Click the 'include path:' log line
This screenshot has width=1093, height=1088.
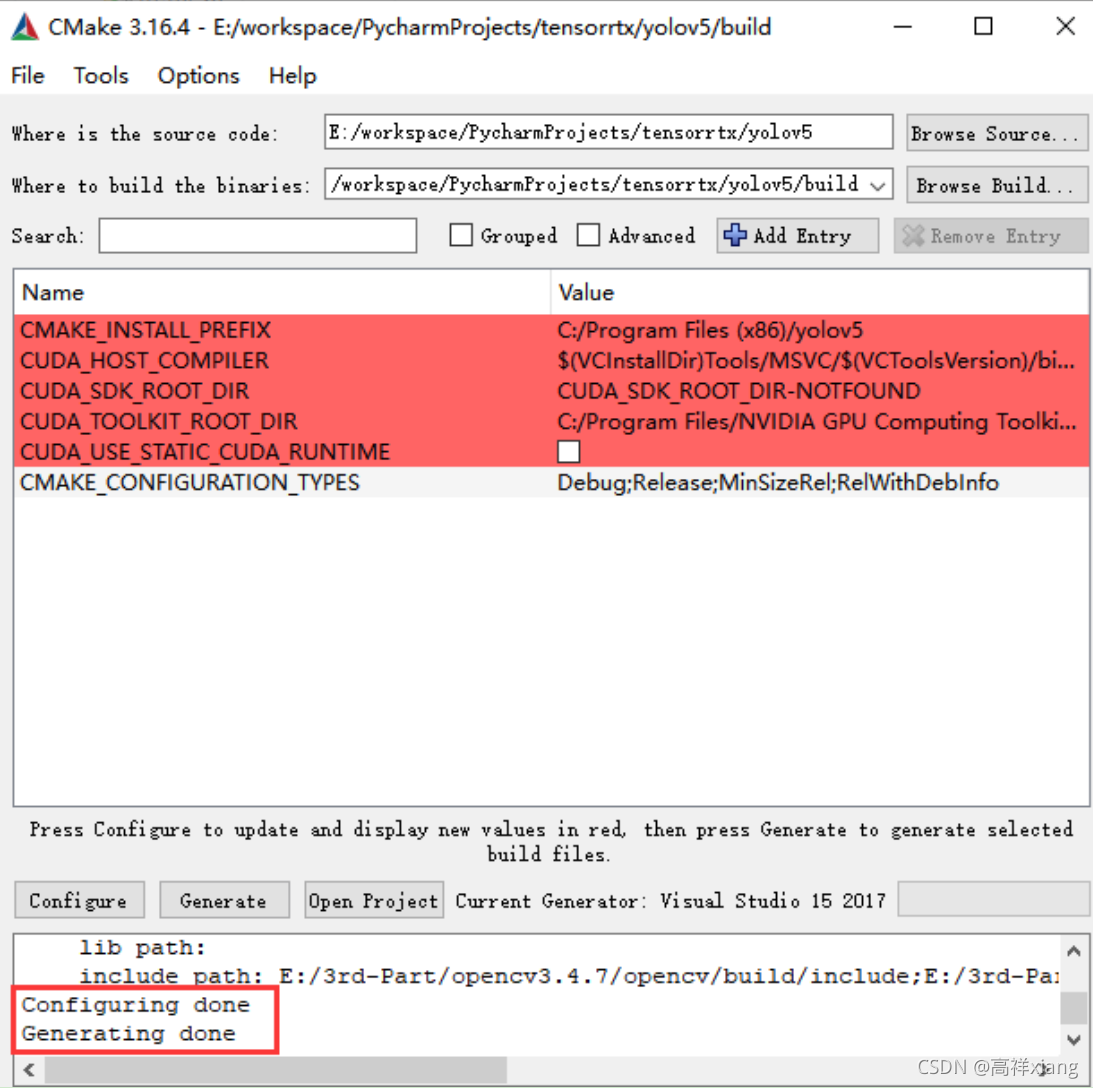coord(568,976)
